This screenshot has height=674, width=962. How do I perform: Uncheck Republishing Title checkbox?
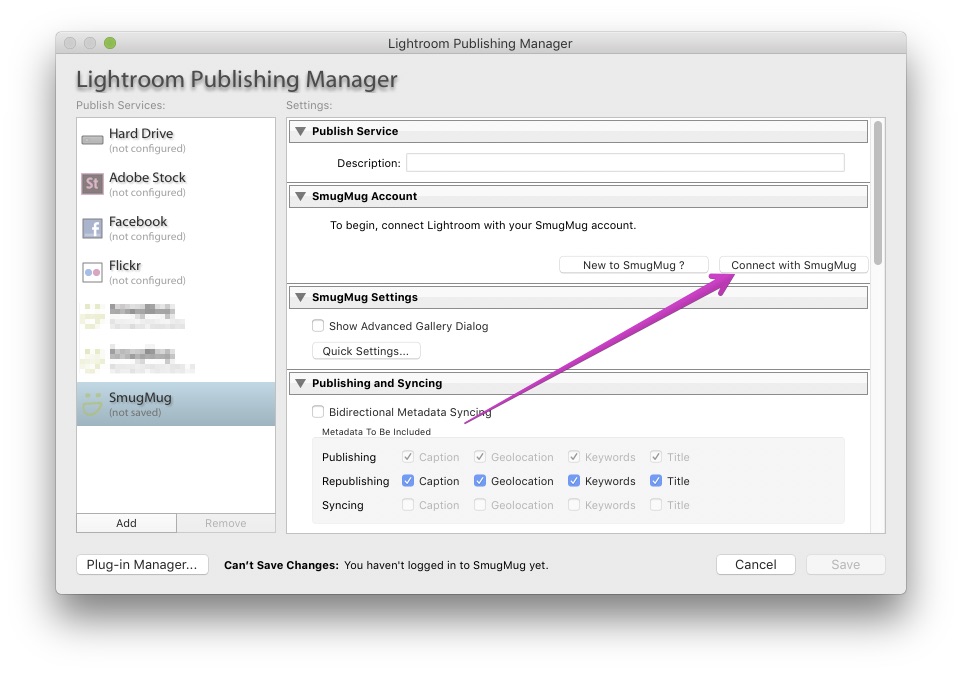[656, 481]
